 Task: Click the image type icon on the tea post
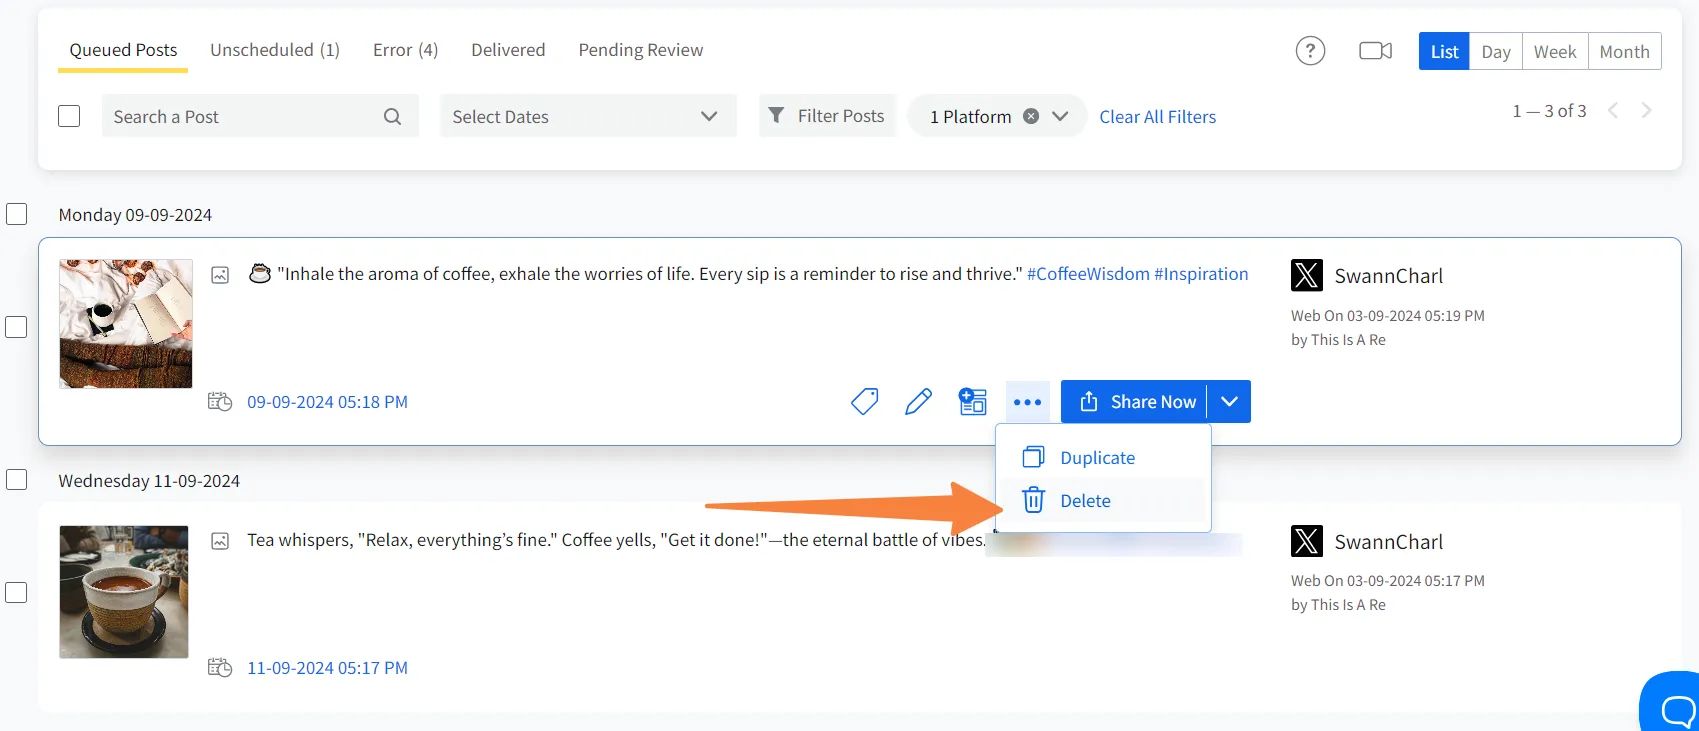click(220, 541)
